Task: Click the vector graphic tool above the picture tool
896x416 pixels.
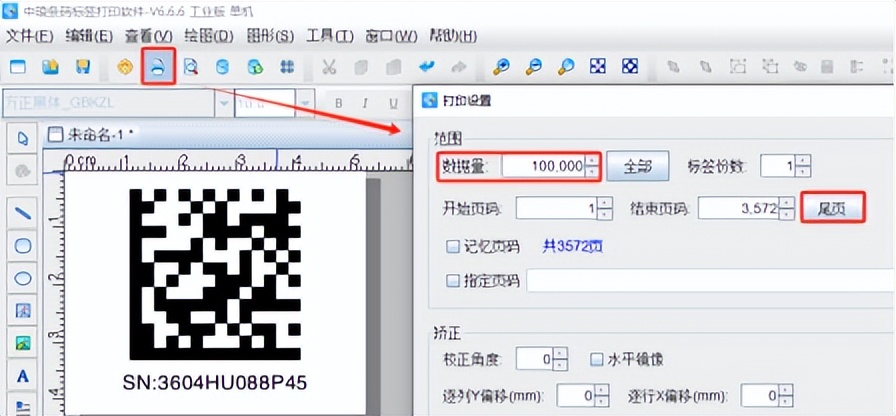Action: pos(22,311)
